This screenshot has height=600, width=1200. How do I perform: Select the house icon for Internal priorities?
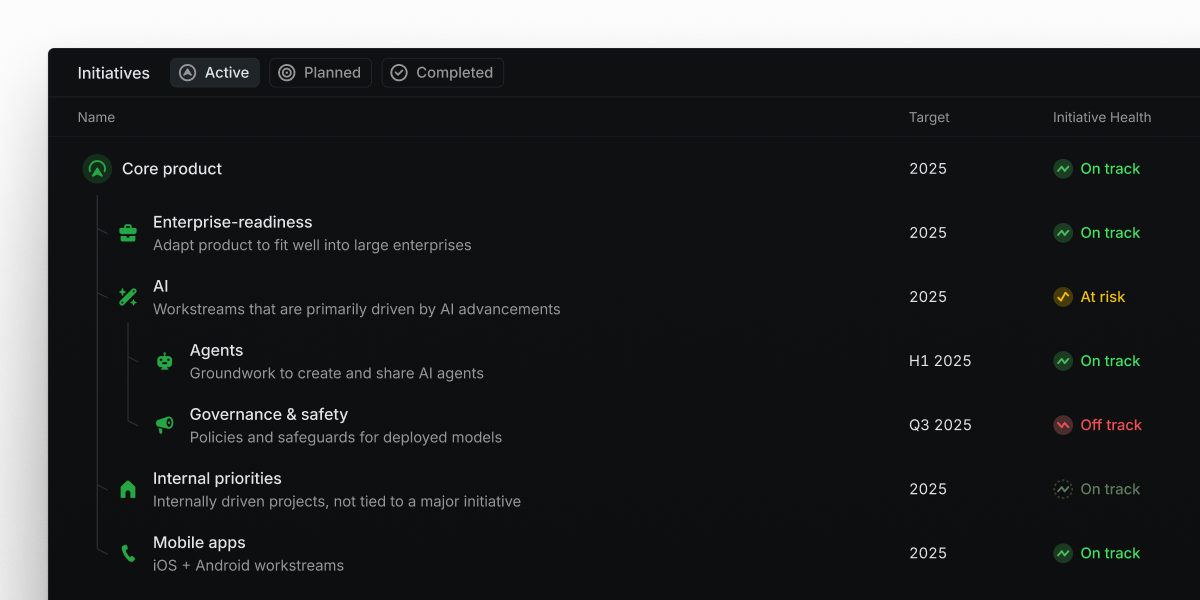pyautogui.click(x=128, y=489)
